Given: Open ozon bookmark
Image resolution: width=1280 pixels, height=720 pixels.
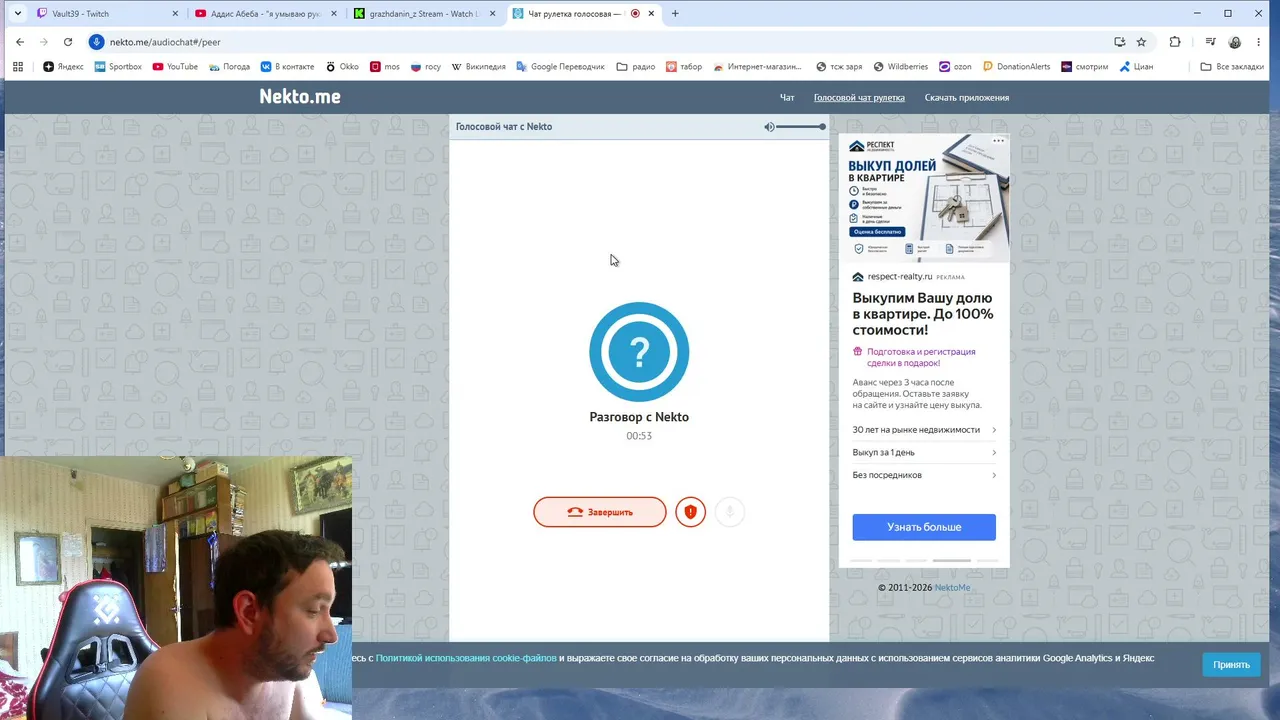Looking at the screenshot, I should pyautogui.click(x=955, y=67).
